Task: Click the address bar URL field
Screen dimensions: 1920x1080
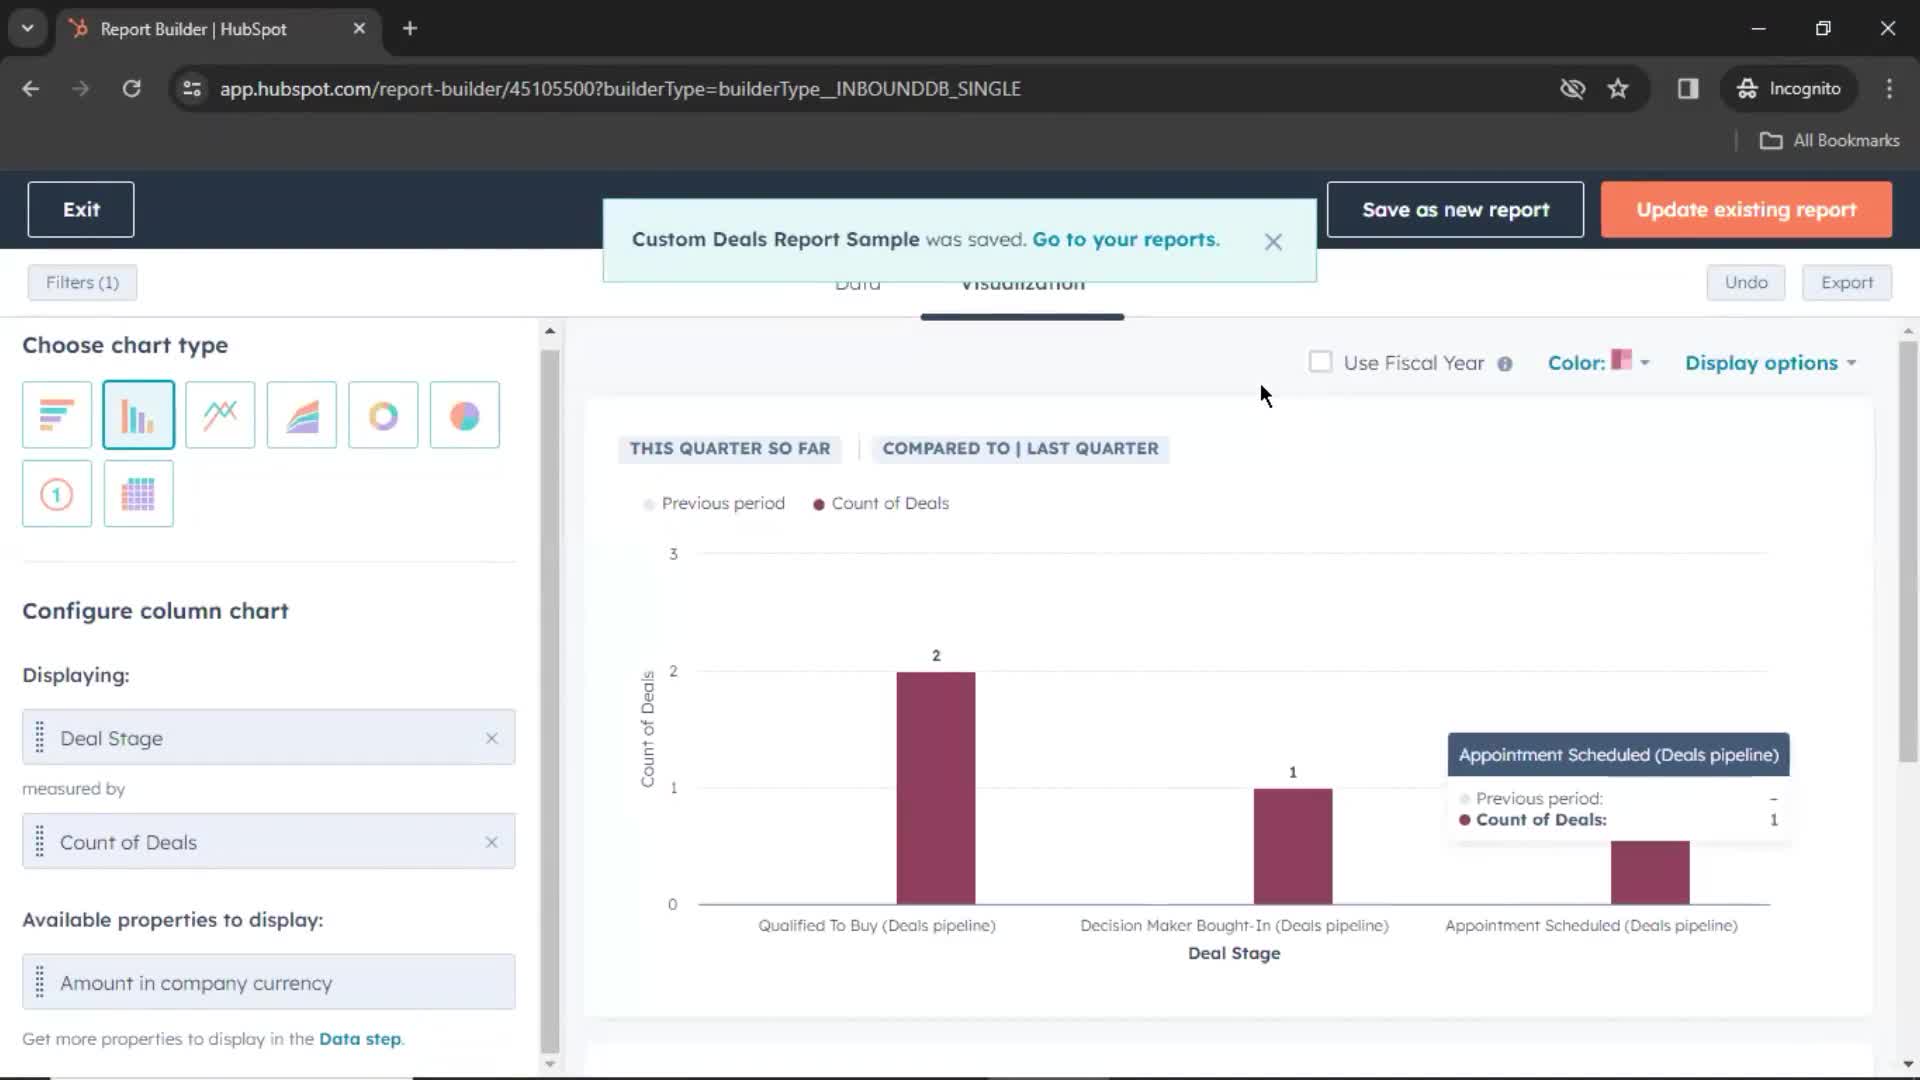Action: [620, 89]
